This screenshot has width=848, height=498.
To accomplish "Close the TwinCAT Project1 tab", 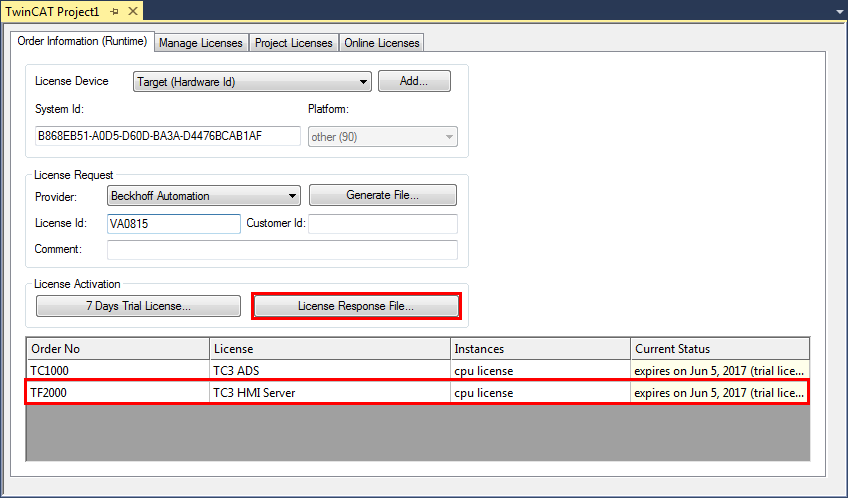I will click(132, 11).
